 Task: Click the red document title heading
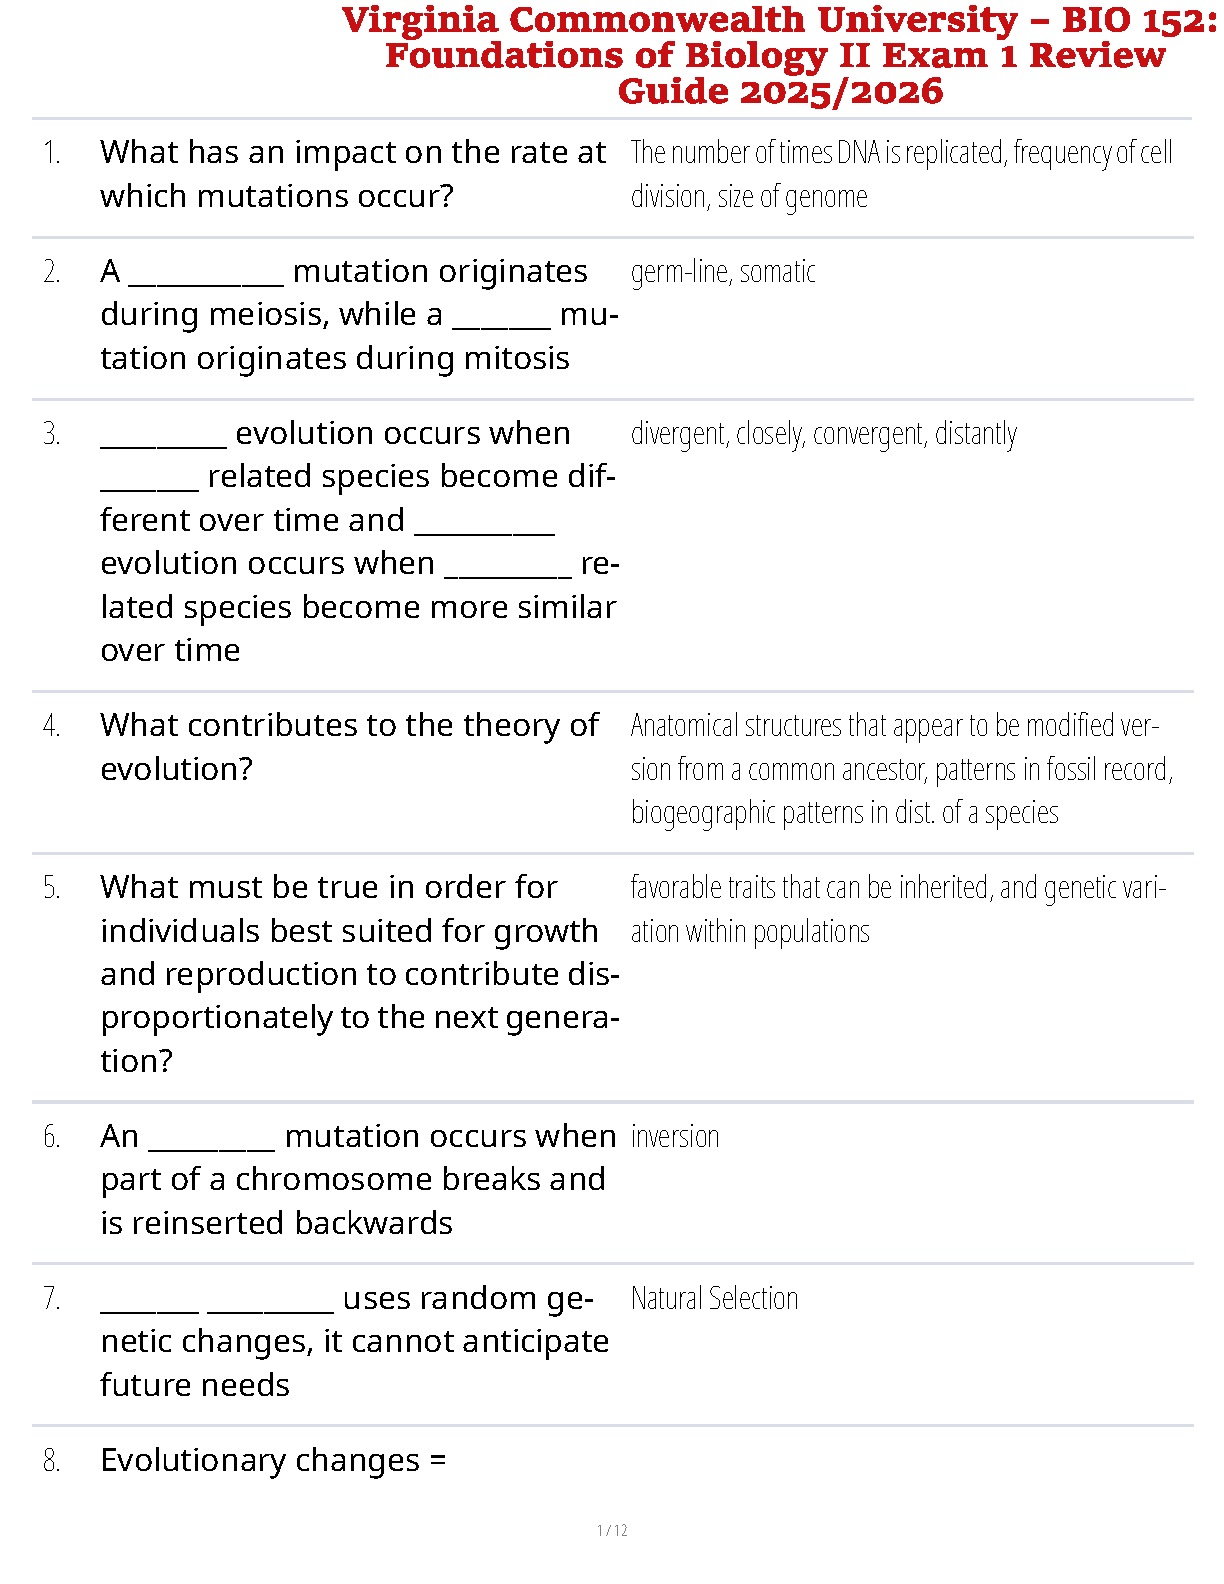778,56
